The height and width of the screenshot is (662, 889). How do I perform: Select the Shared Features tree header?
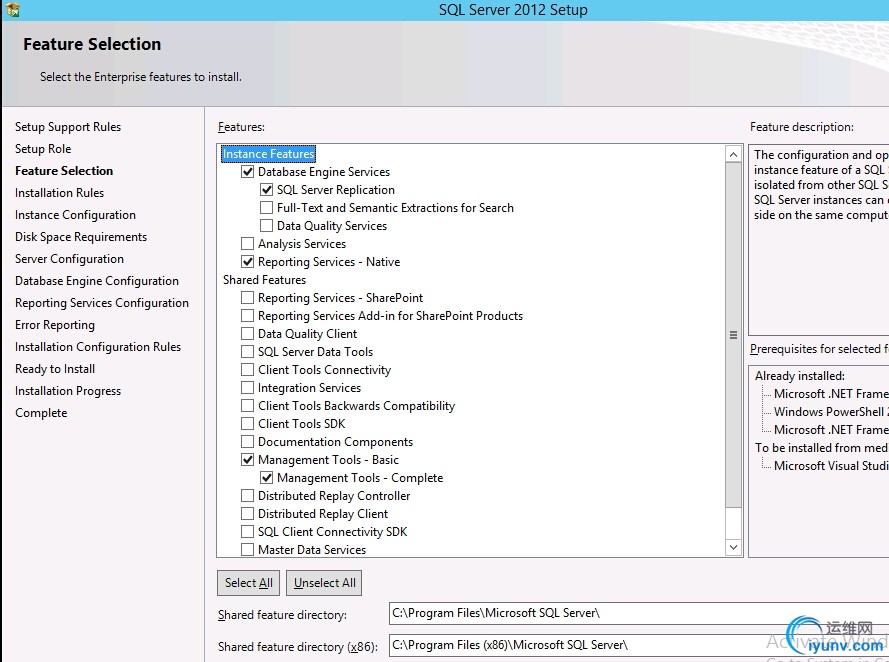[x=264, y=280]
